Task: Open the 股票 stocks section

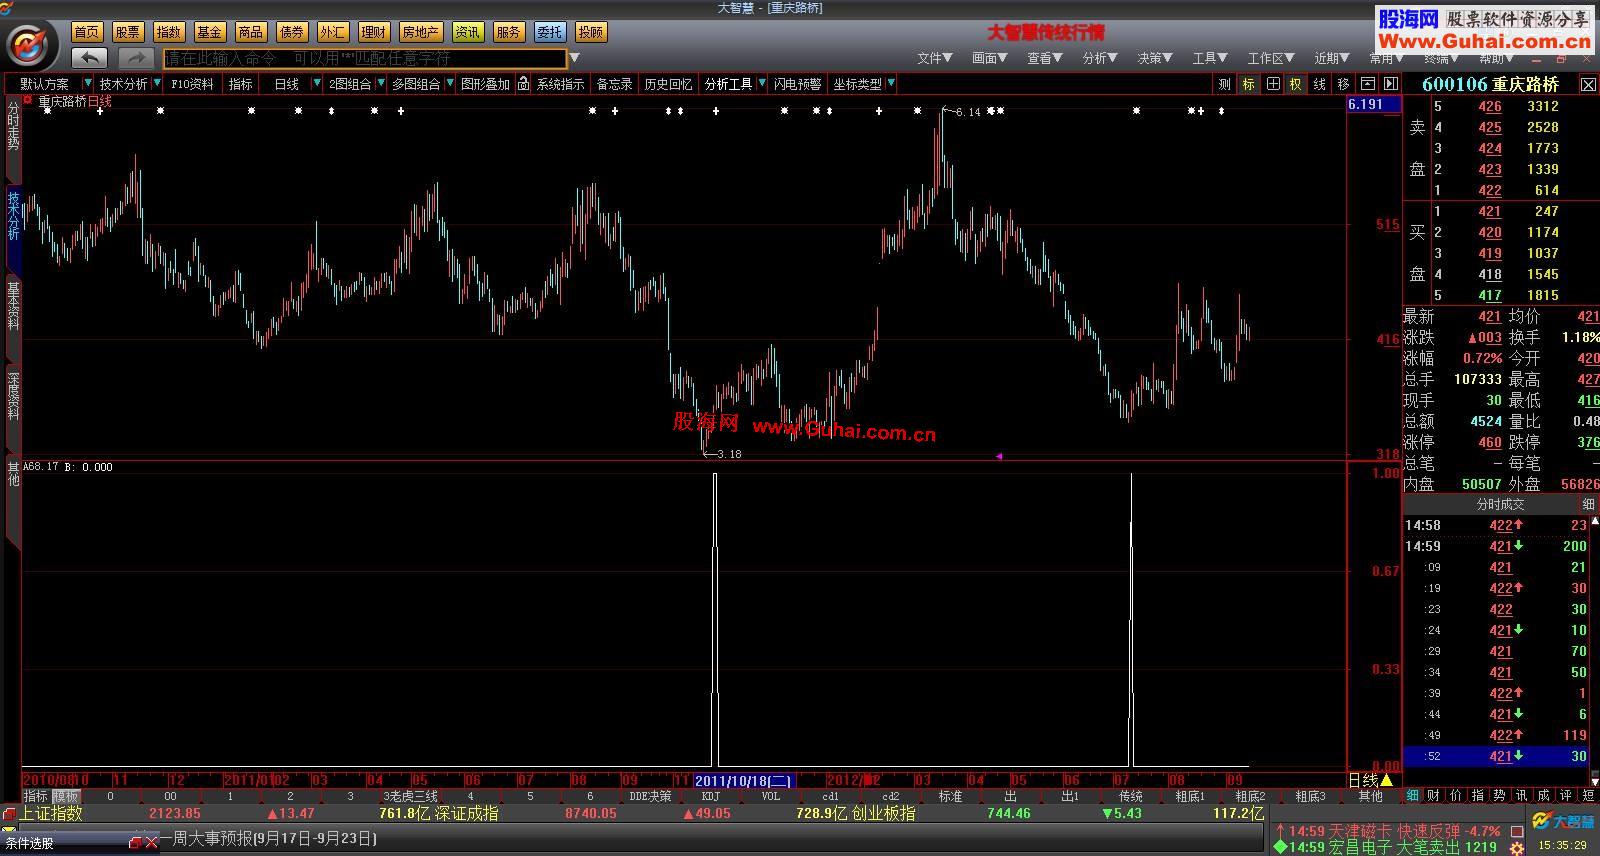Action: [x=128, y=32]
